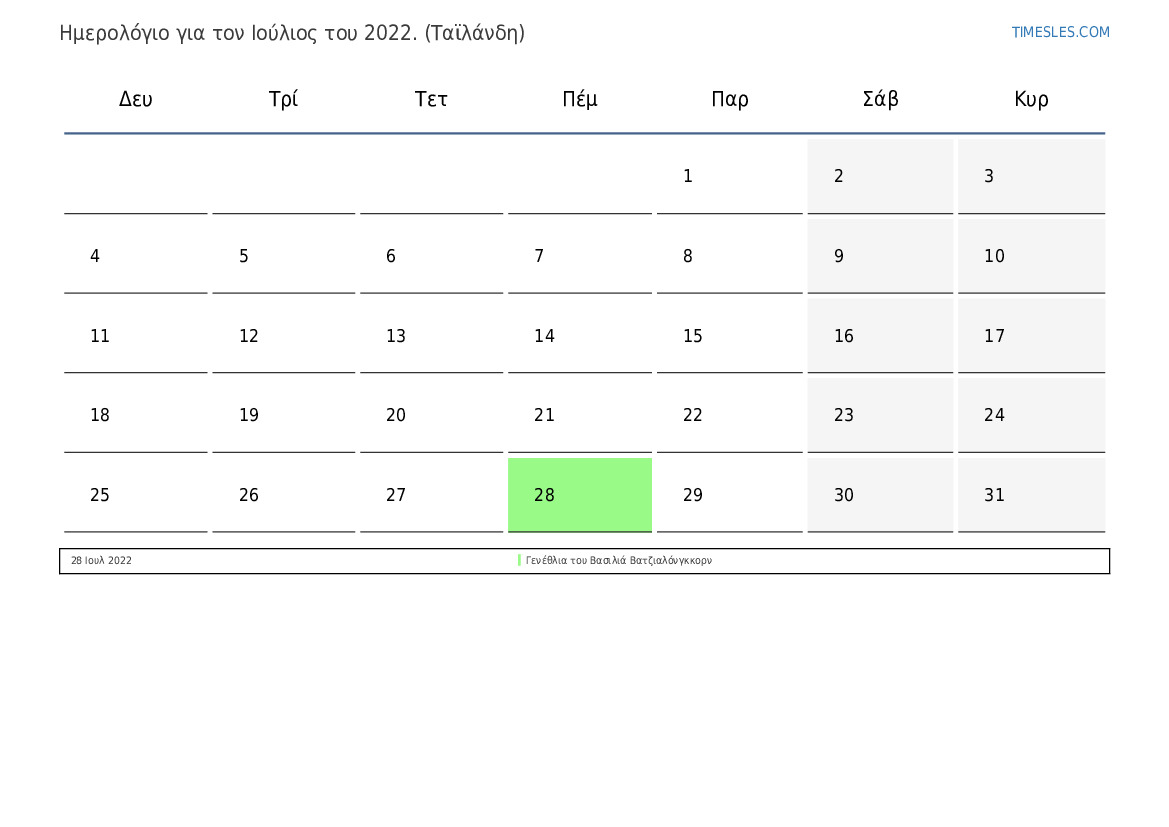The height and width of the screenshot is (827, 1169).
Task: Click the Δευ (Monday) column header
Action: point(136,99)
